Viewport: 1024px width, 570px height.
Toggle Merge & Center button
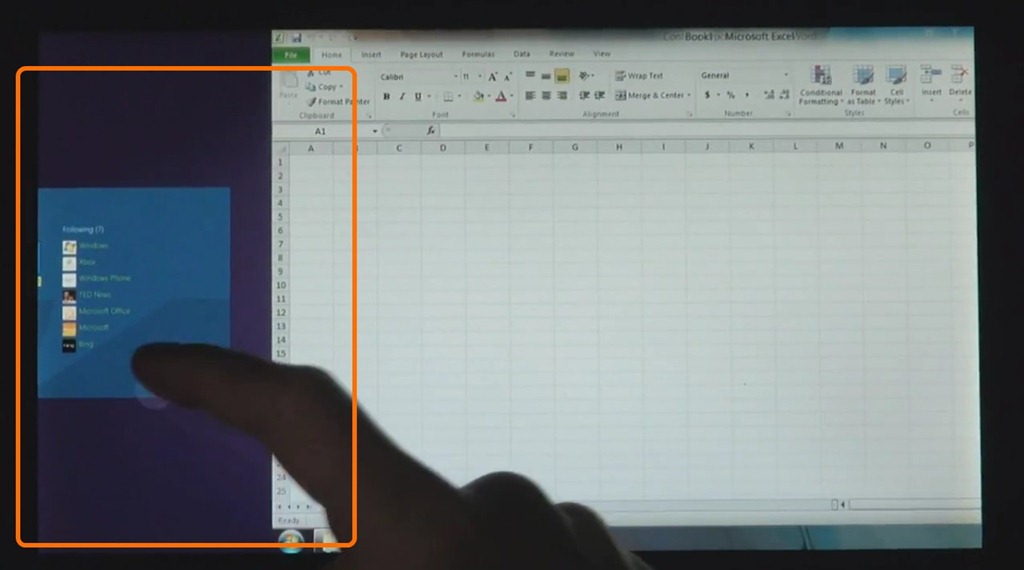click(652, 95)
